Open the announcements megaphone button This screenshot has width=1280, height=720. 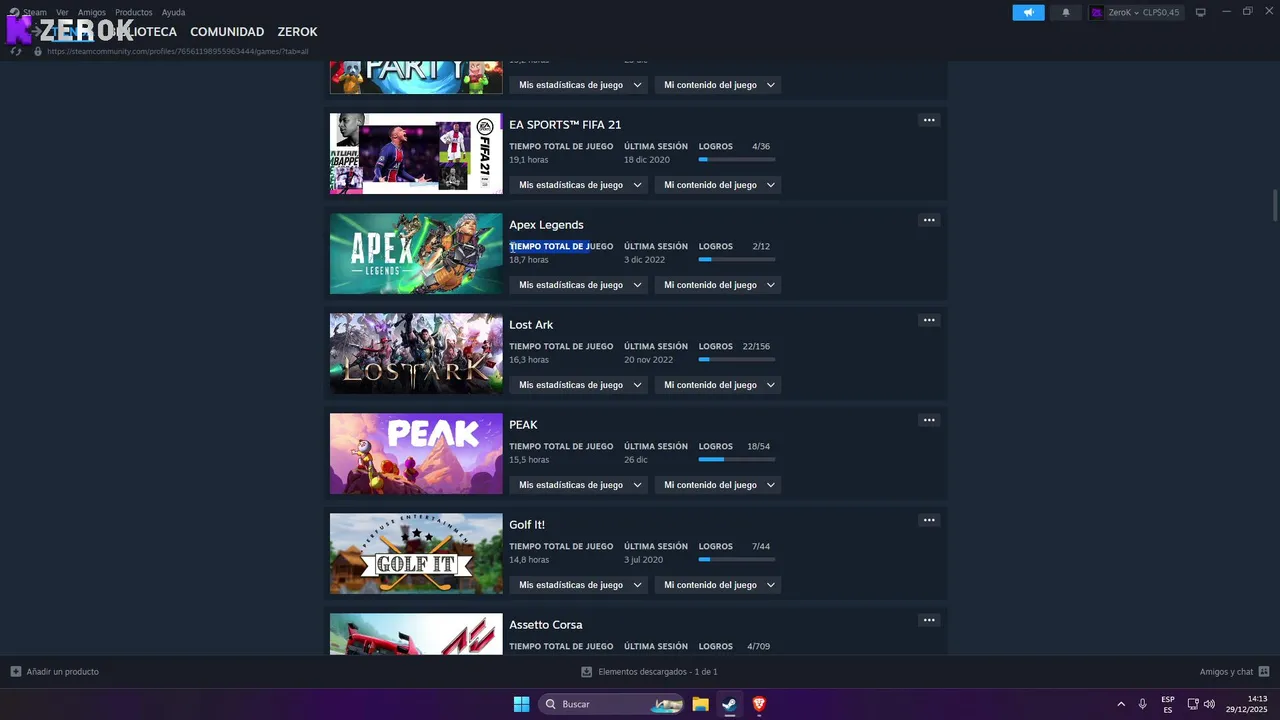1028,12
